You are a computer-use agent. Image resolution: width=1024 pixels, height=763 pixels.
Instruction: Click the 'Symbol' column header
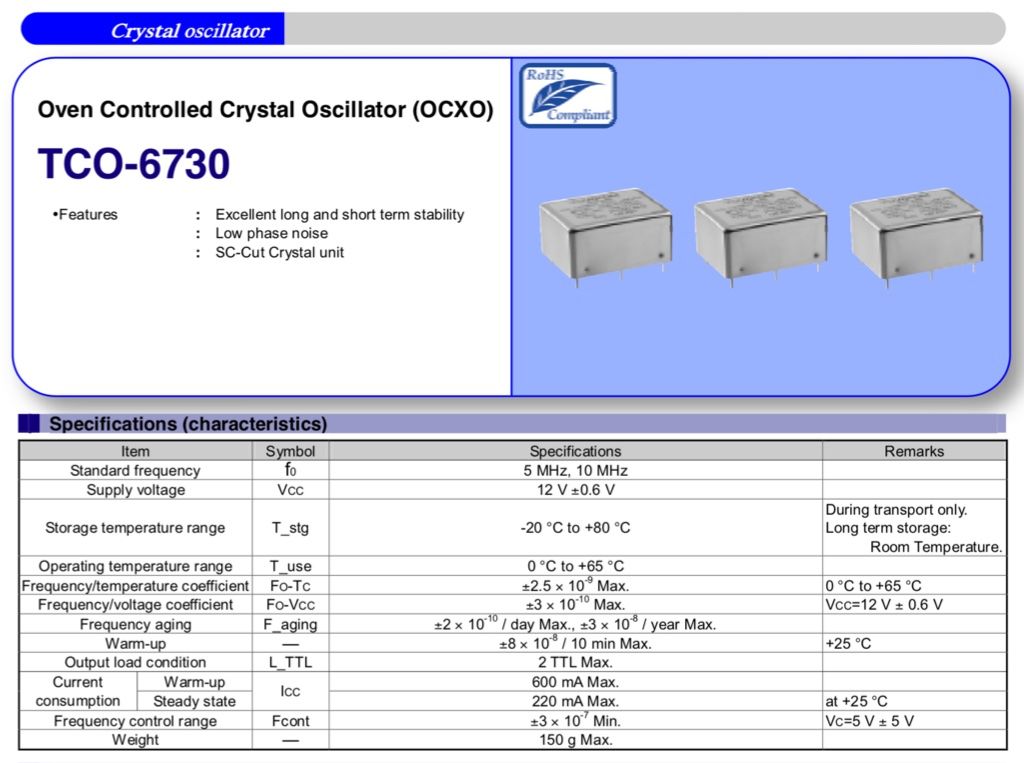click(x=291, y=451)
